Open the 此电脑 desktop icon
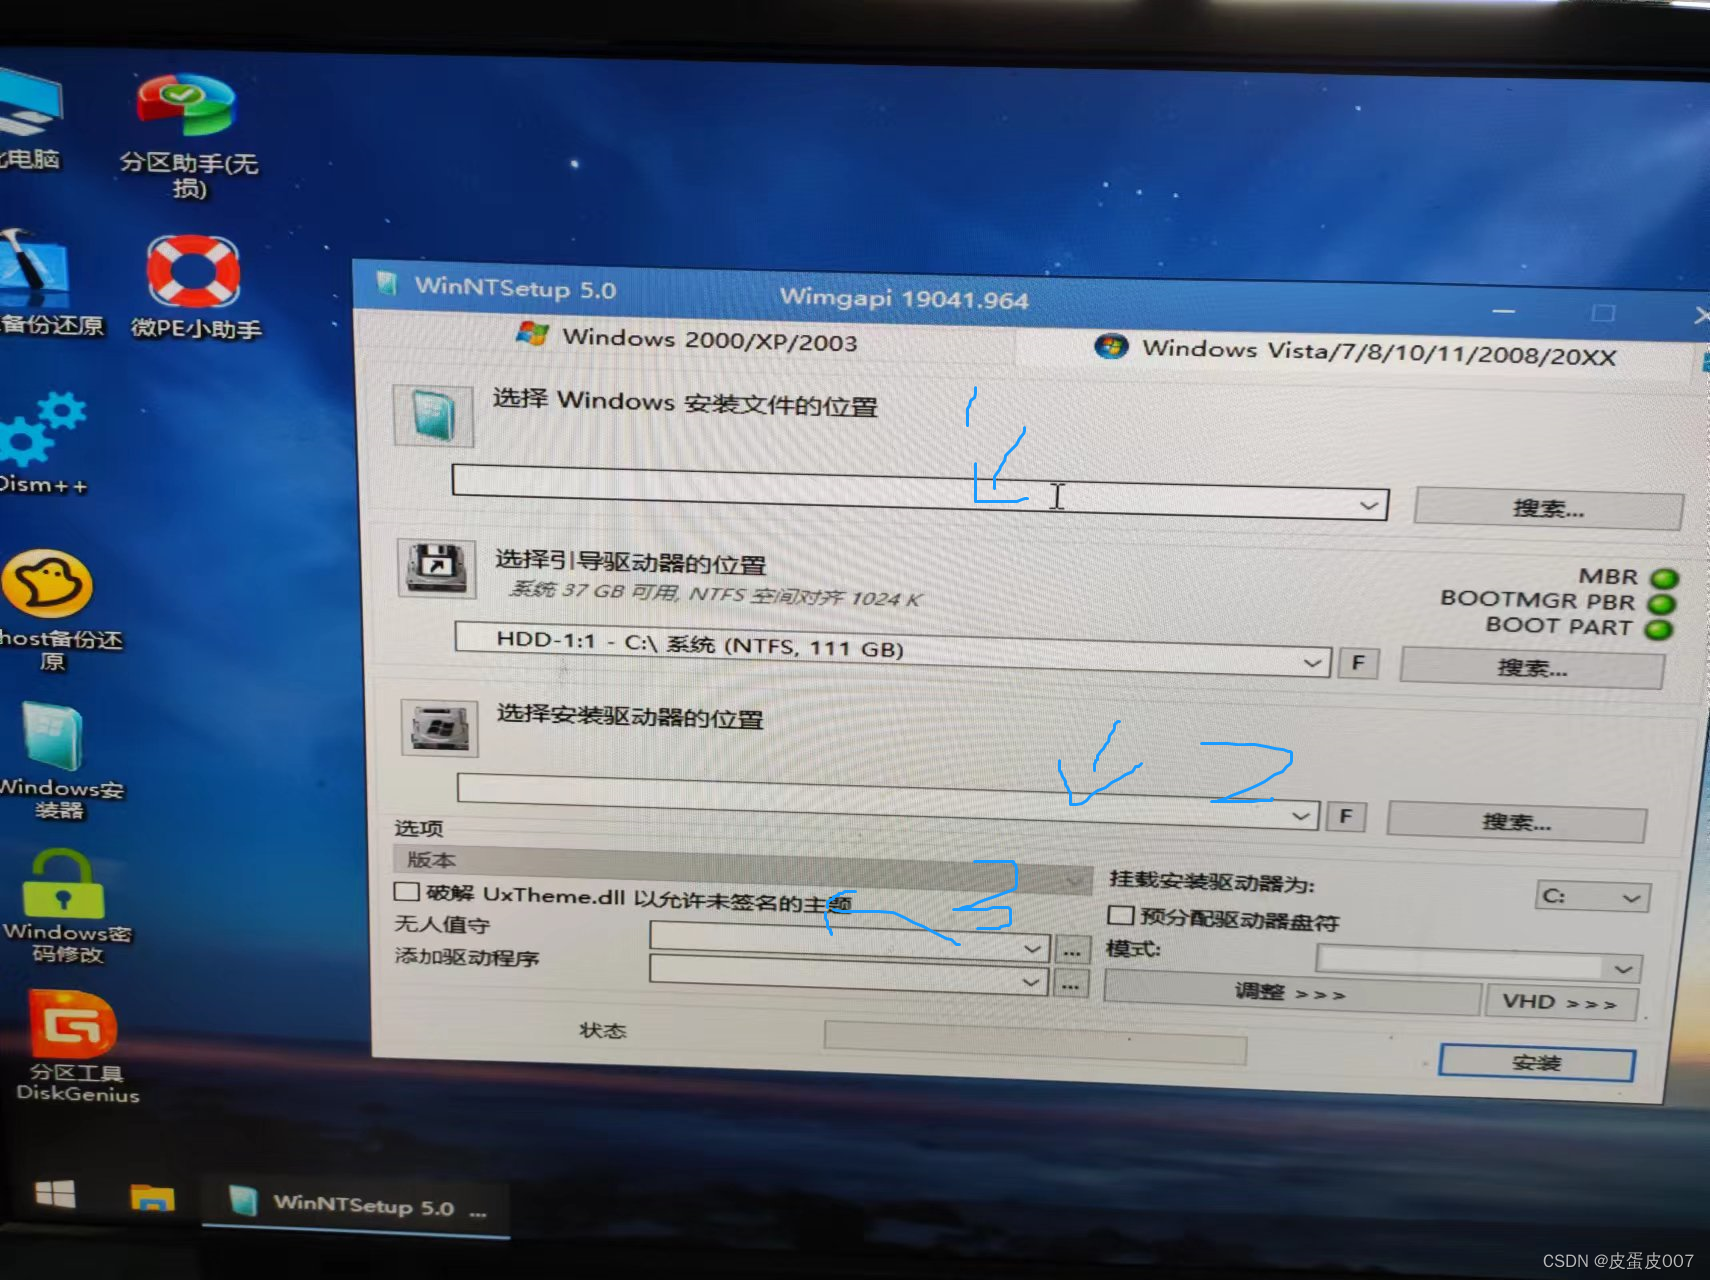Image resolution: width=1710 pixels, height=1280 pixels. 30,118
